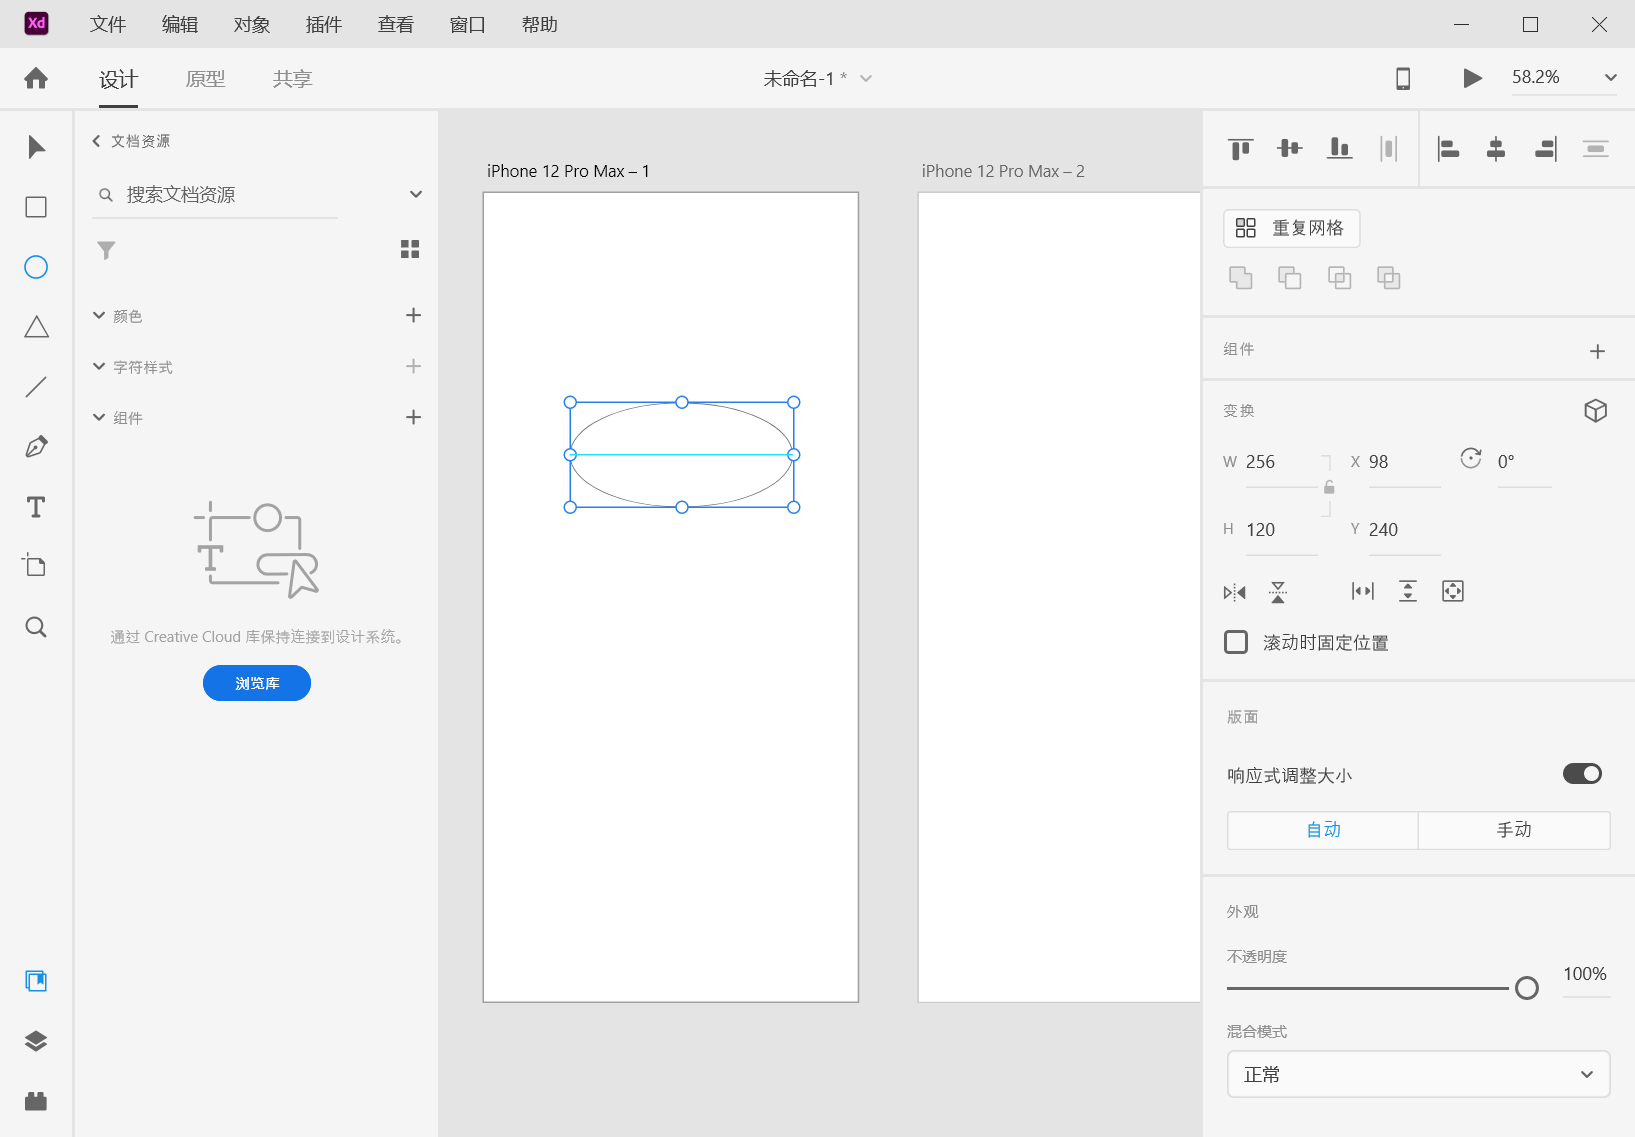Select the Text tool
The height and width of the screenshot is (1137, 1635).
[35, 507]
